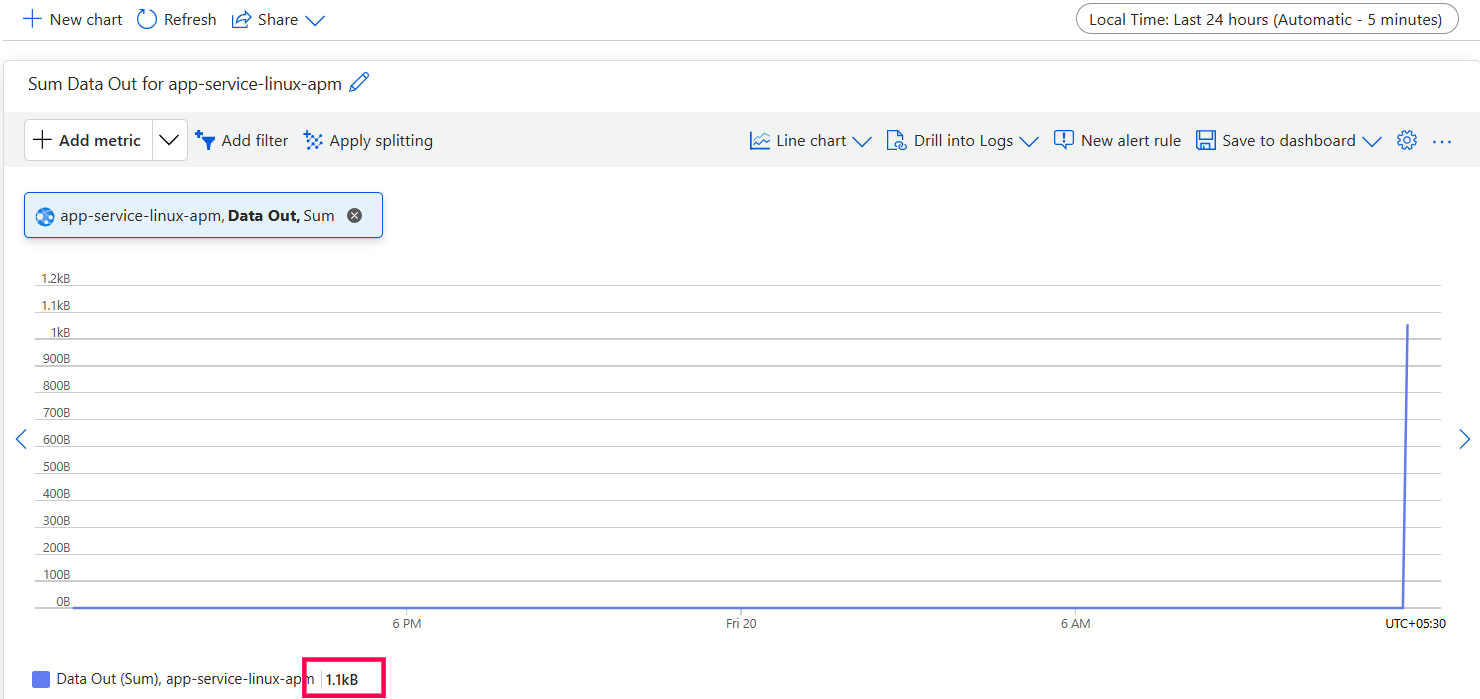Image resolution: width=1480 pixels, height=699 pixels.
Task: Click the Add metric button
Action: coord(88,140)
